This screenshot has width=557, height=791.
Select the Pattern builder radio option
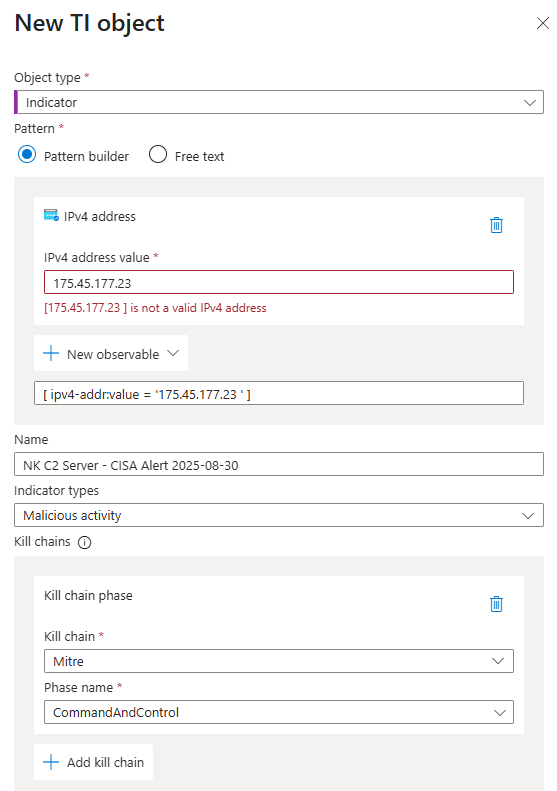27,154
